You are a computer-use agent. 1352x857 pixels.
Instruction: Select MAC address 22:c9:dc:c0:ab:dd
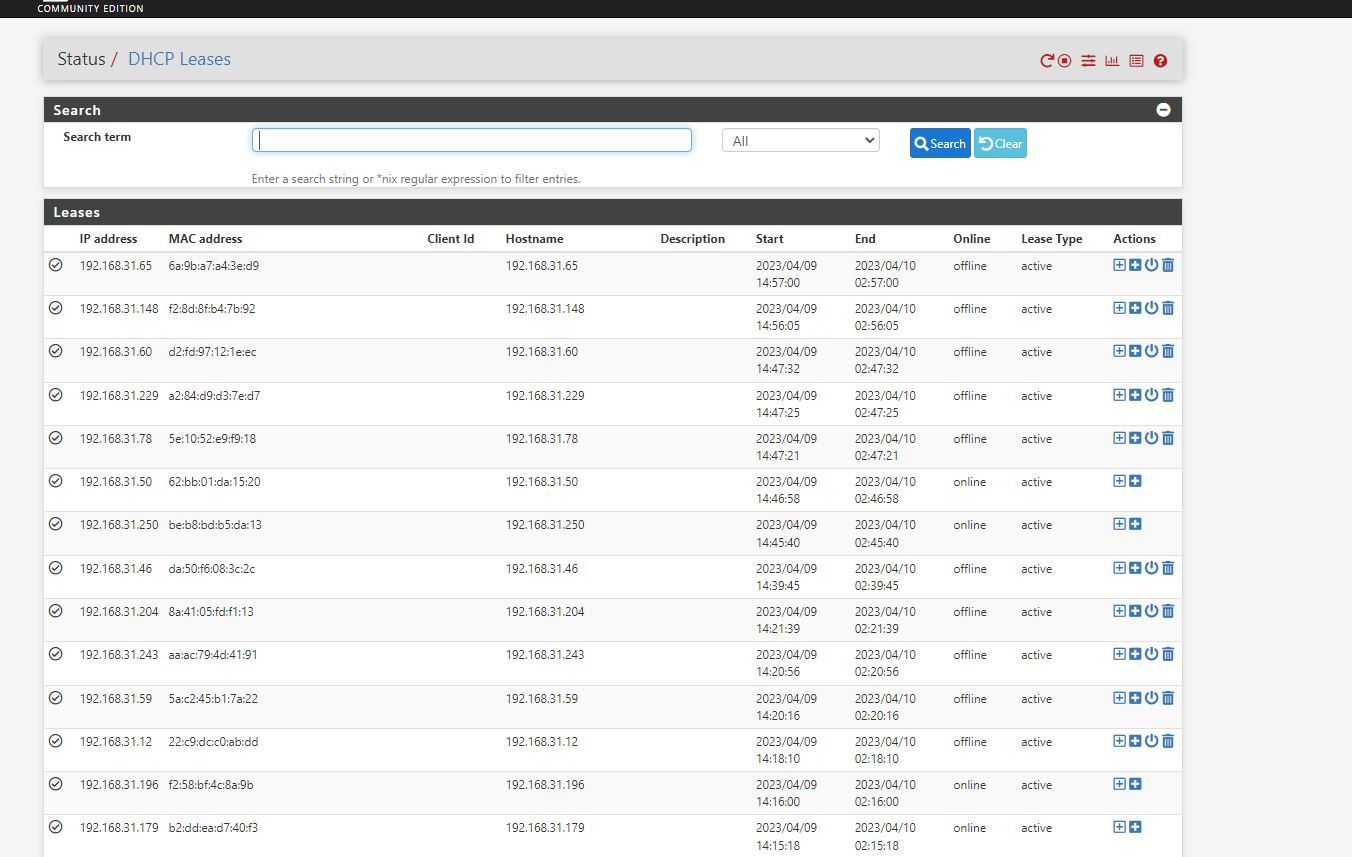click(213, 742)
